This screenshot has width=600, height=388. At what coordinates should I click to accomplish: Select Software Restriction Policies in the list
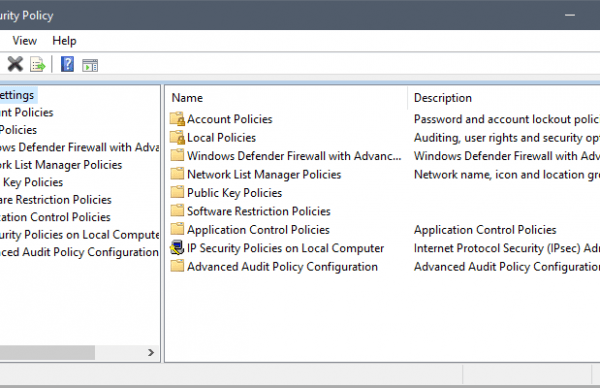tap(259, 211)
